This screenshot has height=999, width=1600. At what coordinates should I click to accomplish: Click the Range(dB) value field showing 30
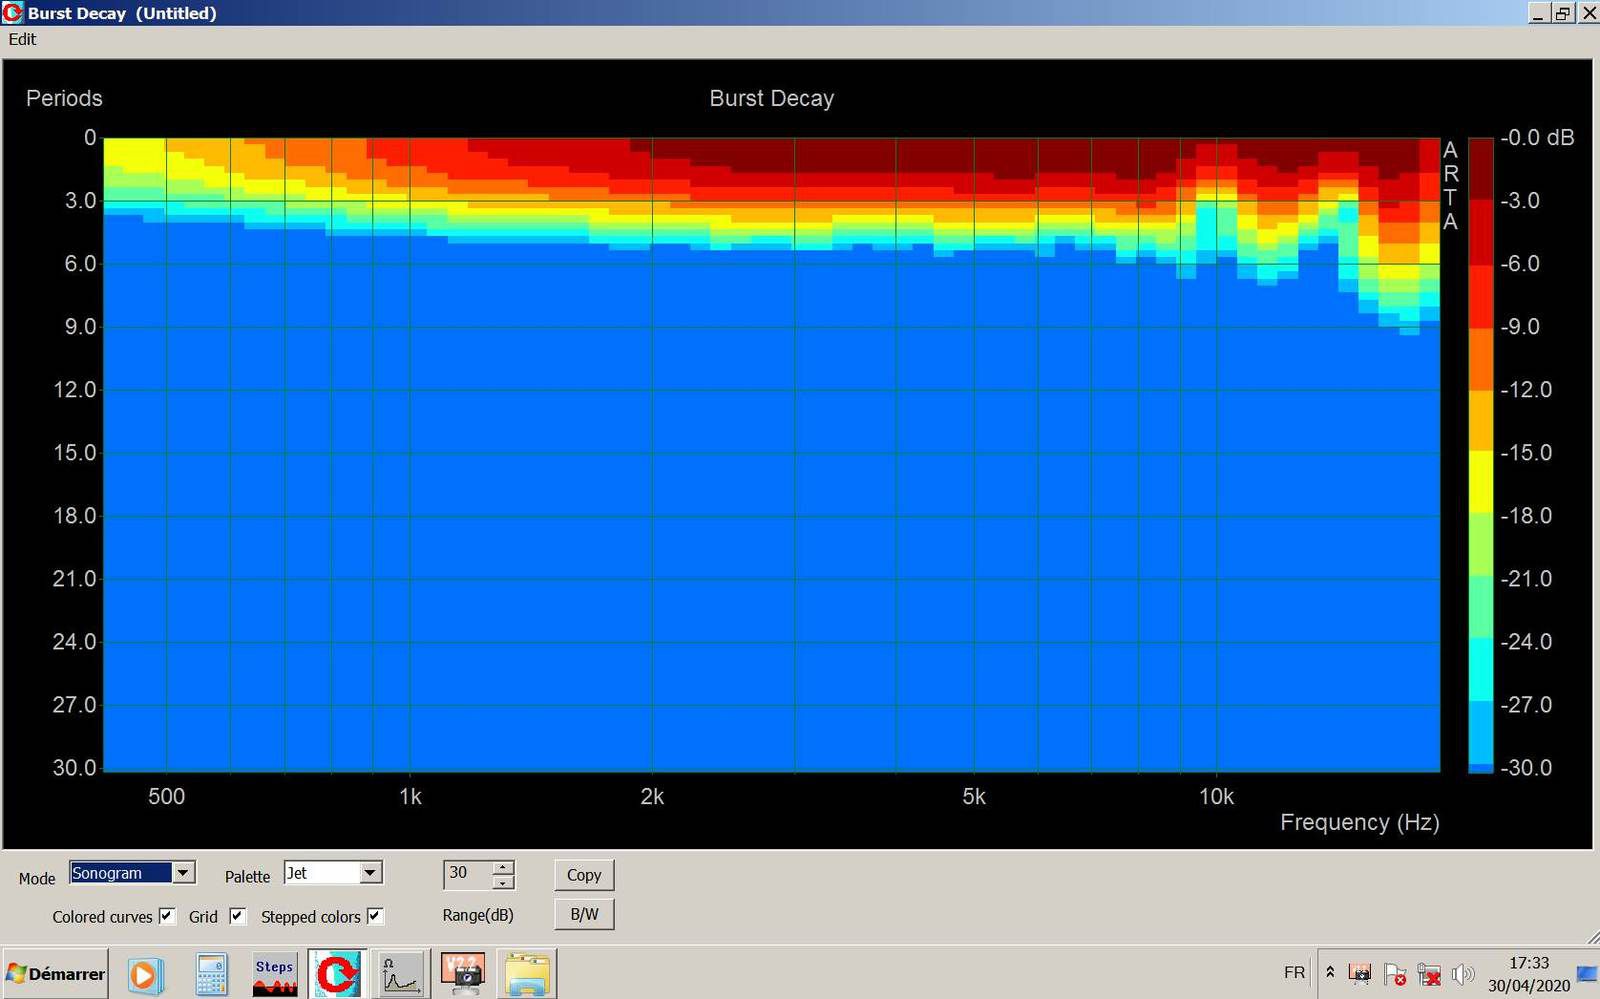(x=468, y=874)
